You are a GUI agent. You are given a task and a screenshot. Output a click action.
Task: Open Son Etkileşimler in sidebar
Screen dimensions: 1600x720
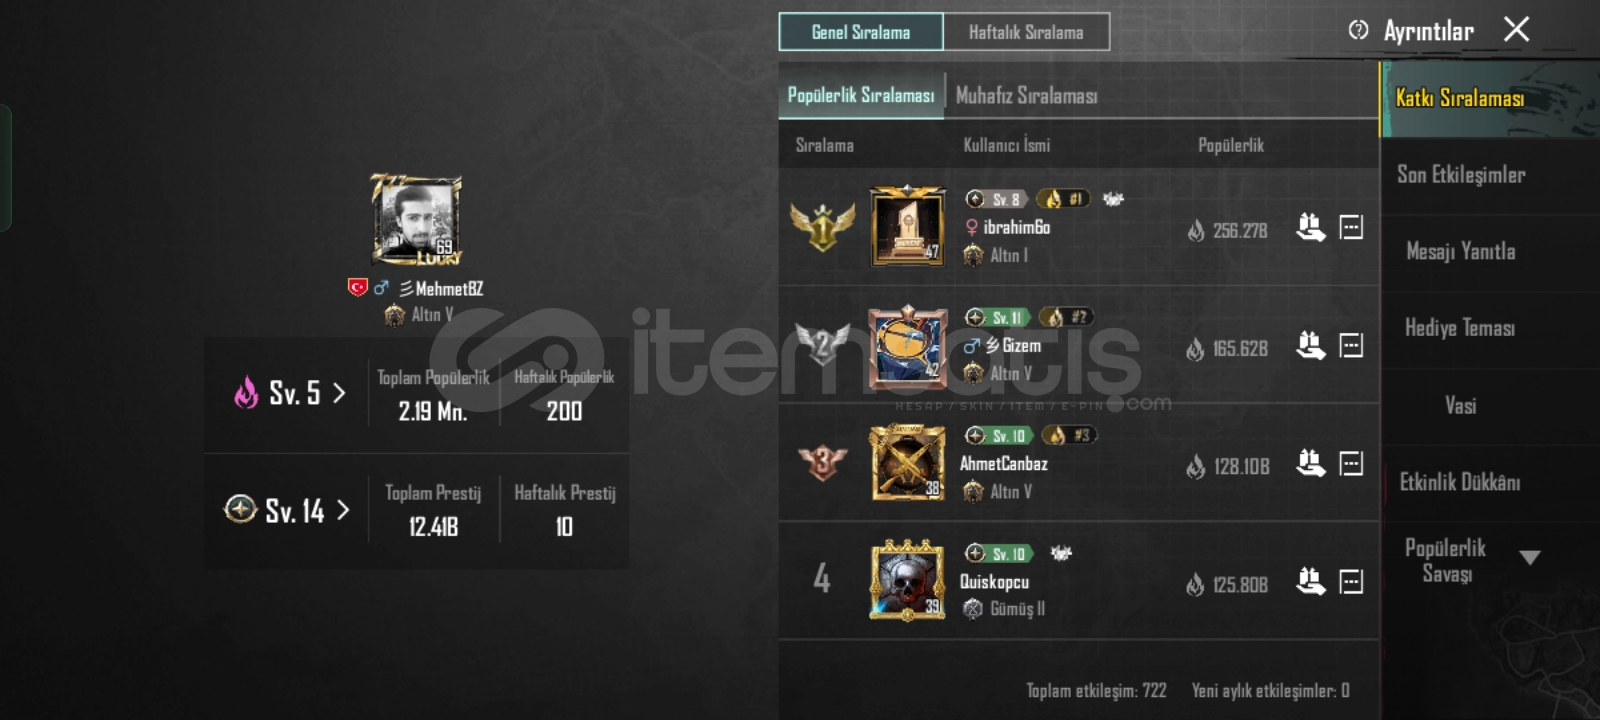point(1461,175)
